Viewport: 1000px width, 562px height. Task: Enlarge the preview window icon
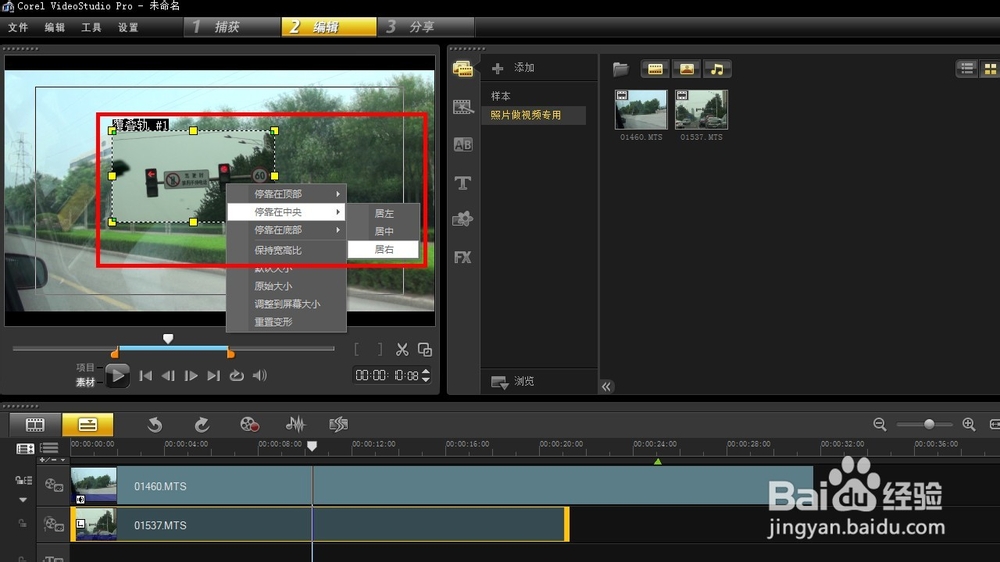(x=425, y=350)
